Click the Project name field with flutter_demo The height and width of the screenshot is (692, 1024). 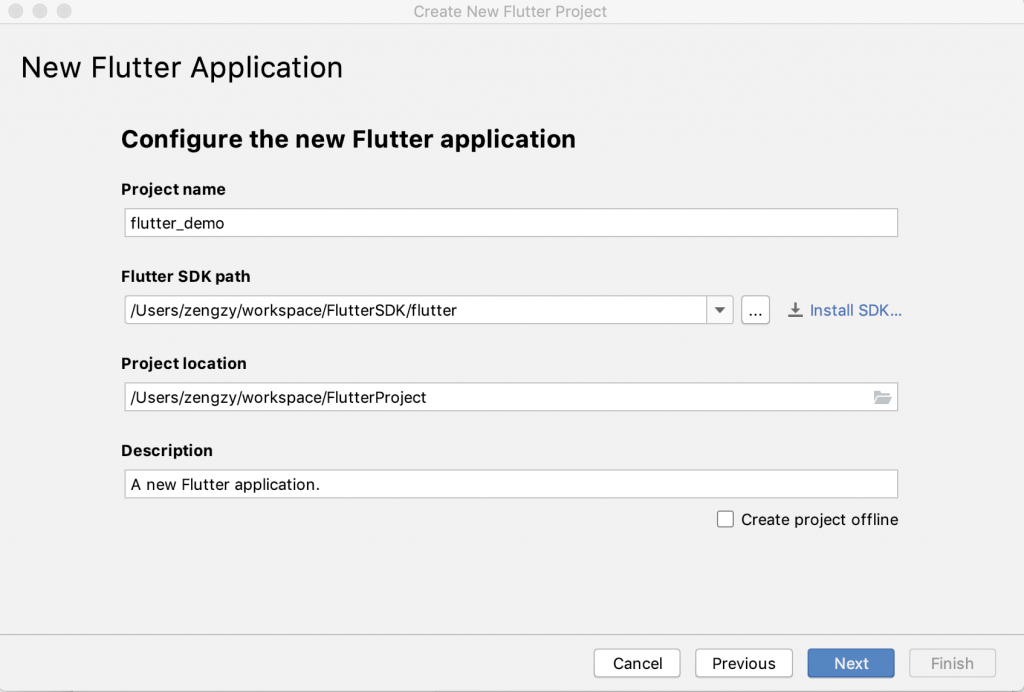[510, 223]
